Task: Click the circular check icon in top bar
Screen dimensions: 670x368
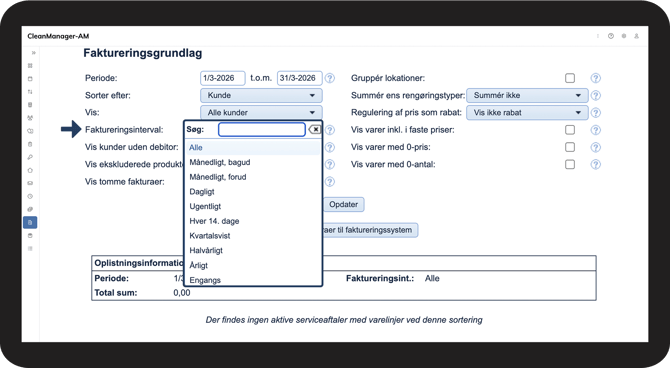Action: (611, 36)
